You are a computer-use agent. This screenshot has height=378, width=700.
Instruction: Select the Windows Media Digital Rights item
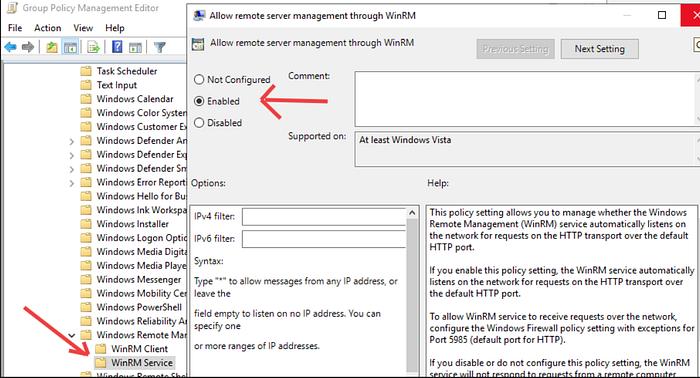point(142,251)
